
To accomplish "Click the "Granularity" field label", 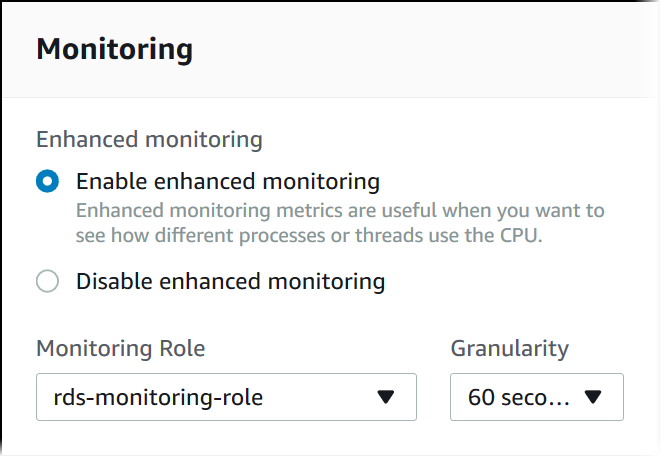I will point(509,348).
